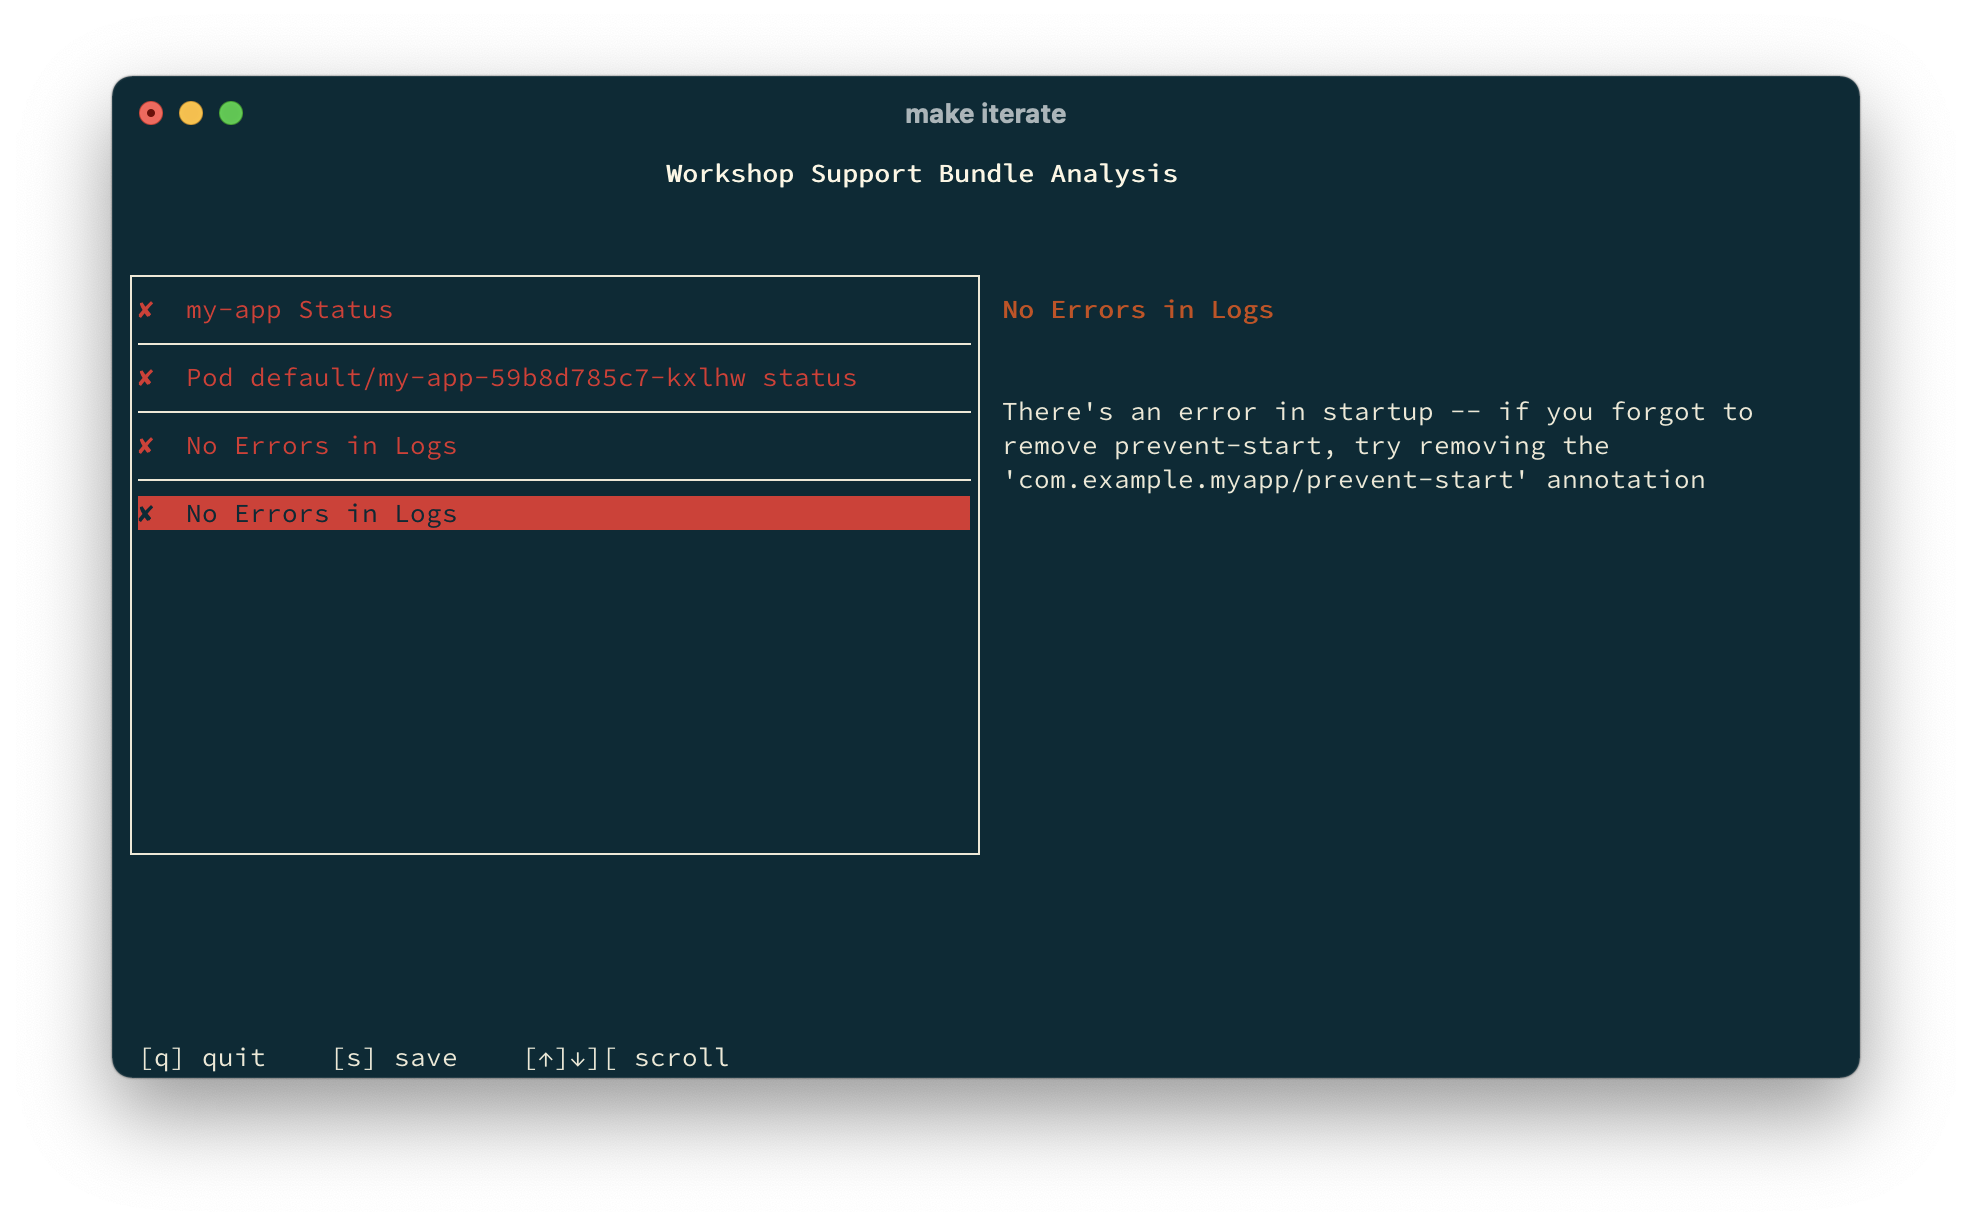Close the terminal window with the red button
Viewport: 1972px width, 1226px height.
151,113
